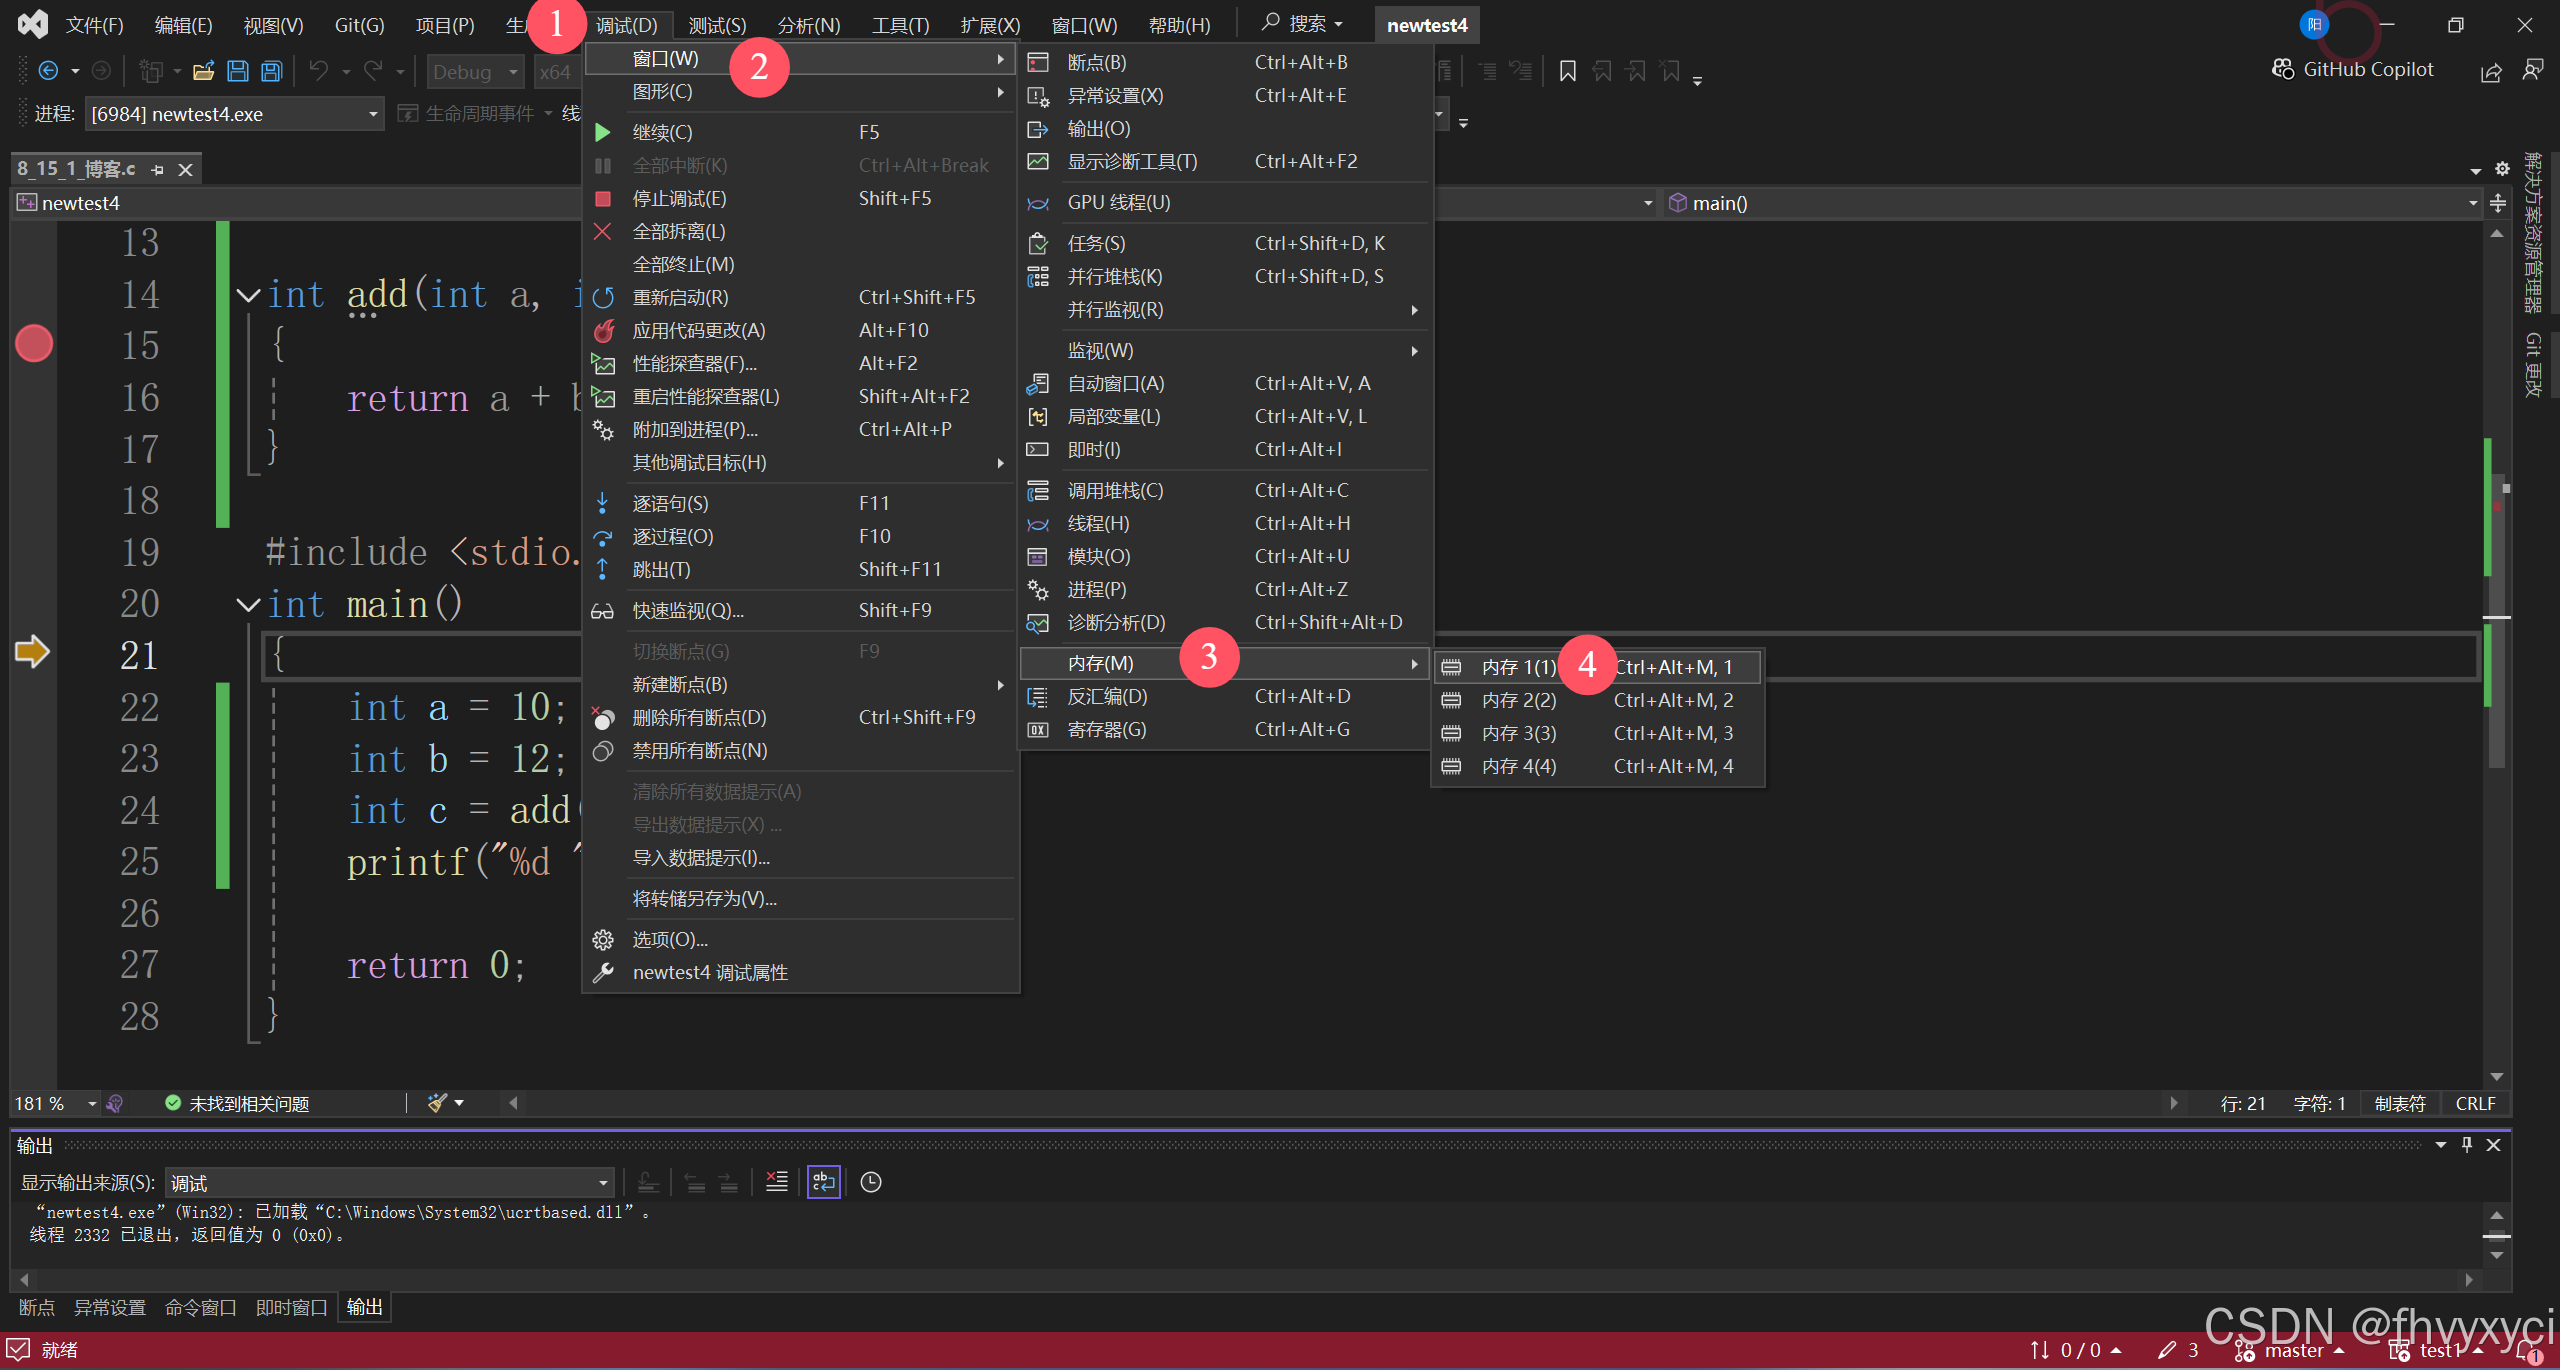Open Exception Settings (异常设置) entry

(1225, 95)
